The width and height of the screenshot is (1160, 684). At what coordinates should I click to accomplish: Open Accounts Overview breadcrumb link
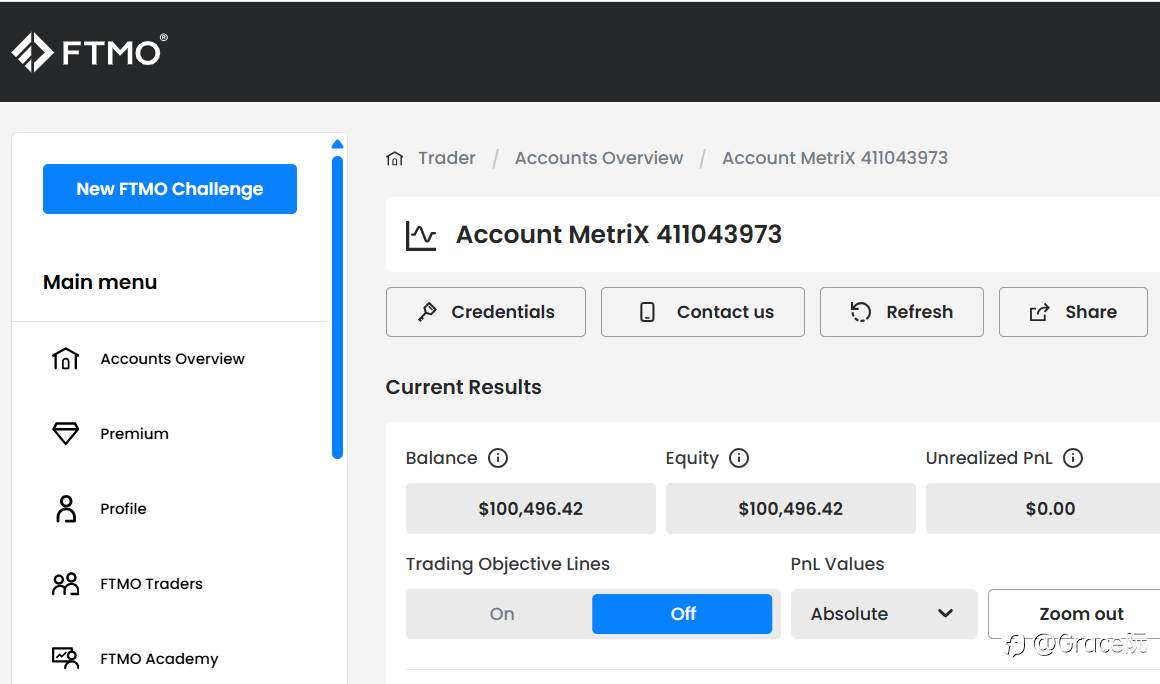tap(599, 158)
